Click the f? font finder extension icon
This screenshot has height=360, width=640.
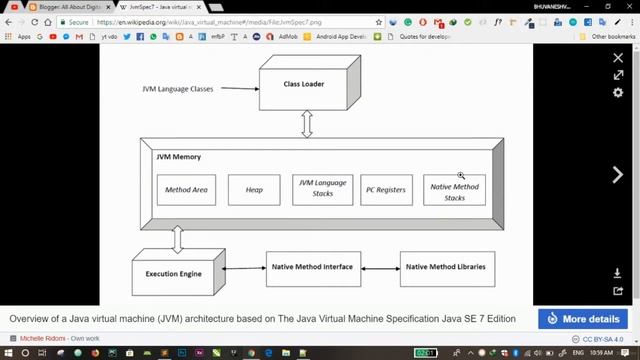tap(498, 22)
